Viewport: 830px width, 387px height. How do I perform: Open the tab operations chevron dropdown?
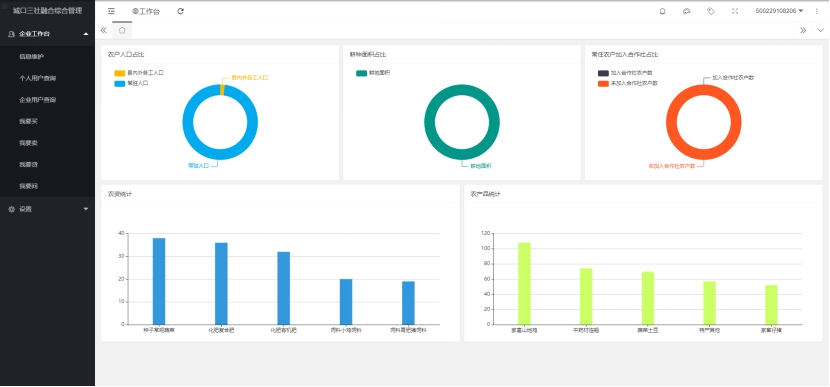click(820, 30)
